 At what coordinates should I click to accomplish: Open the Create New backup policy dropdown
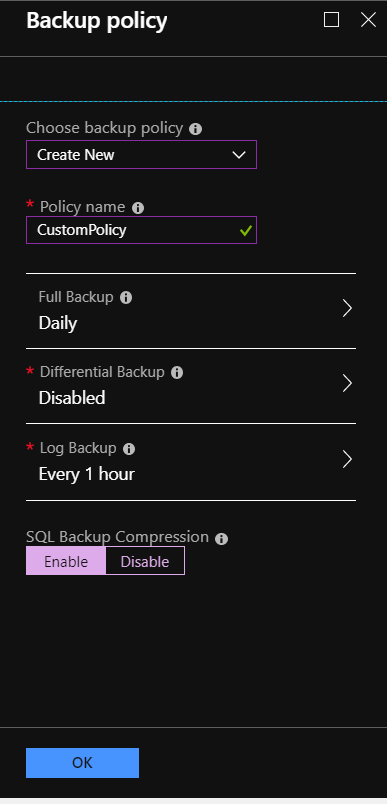point(141,155)
